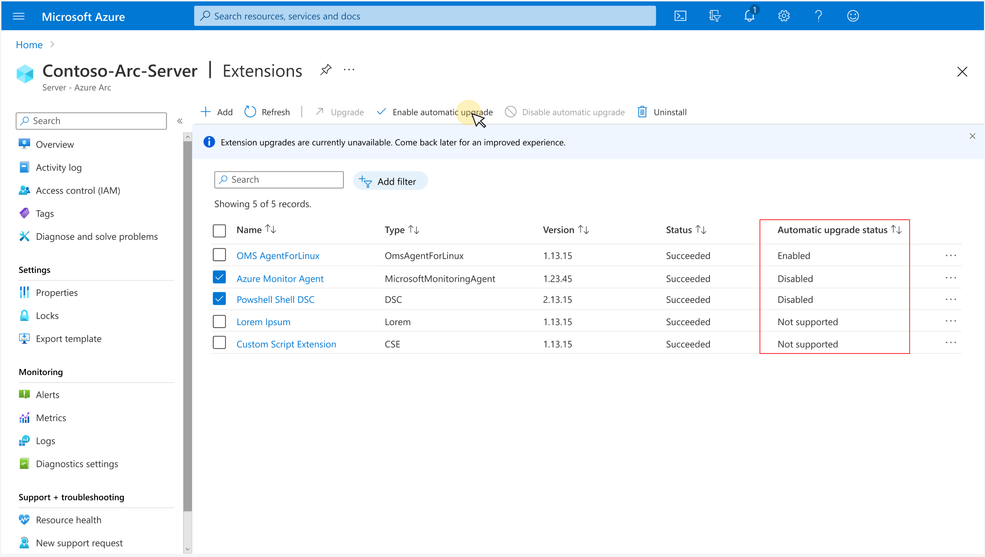Open the hamburger portal menu
Screen dimensions: 985x557
(x=19, y=16)
